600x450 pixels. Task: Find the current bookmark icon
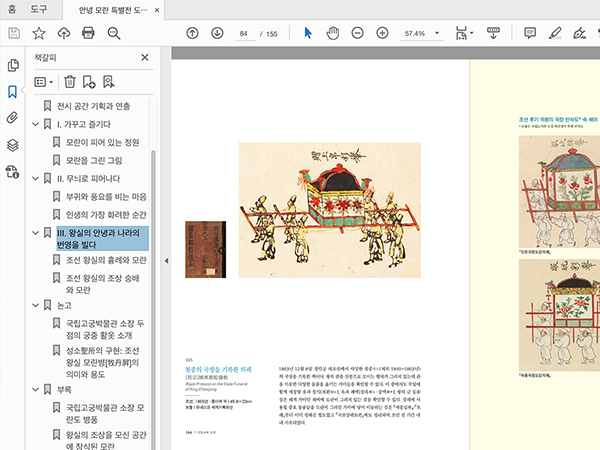click(x=109, y=82)
